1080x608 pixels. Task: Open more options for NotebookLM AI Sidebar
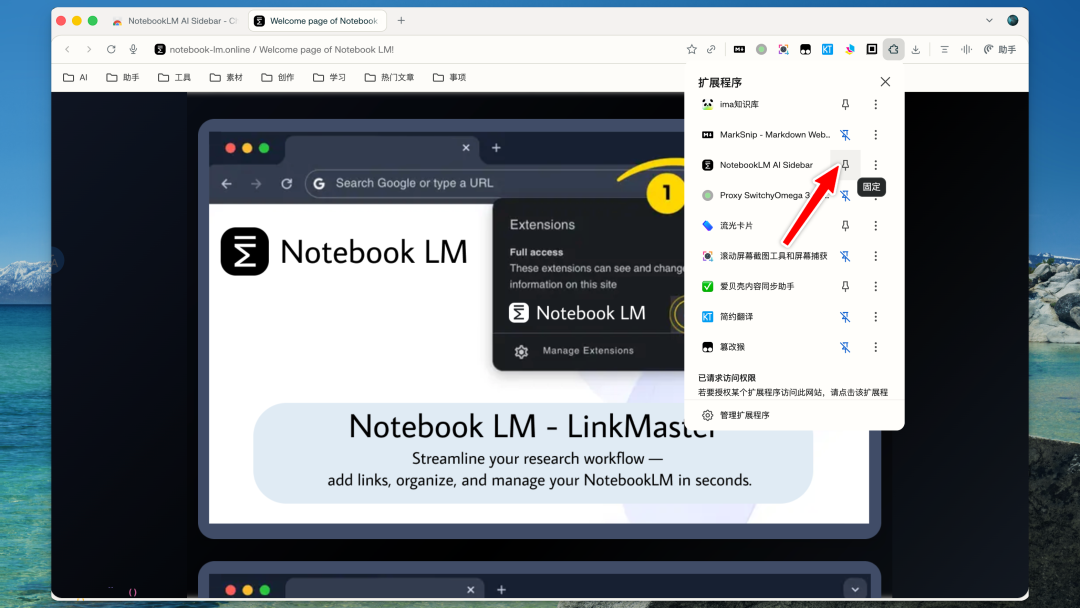click(875, 165)
